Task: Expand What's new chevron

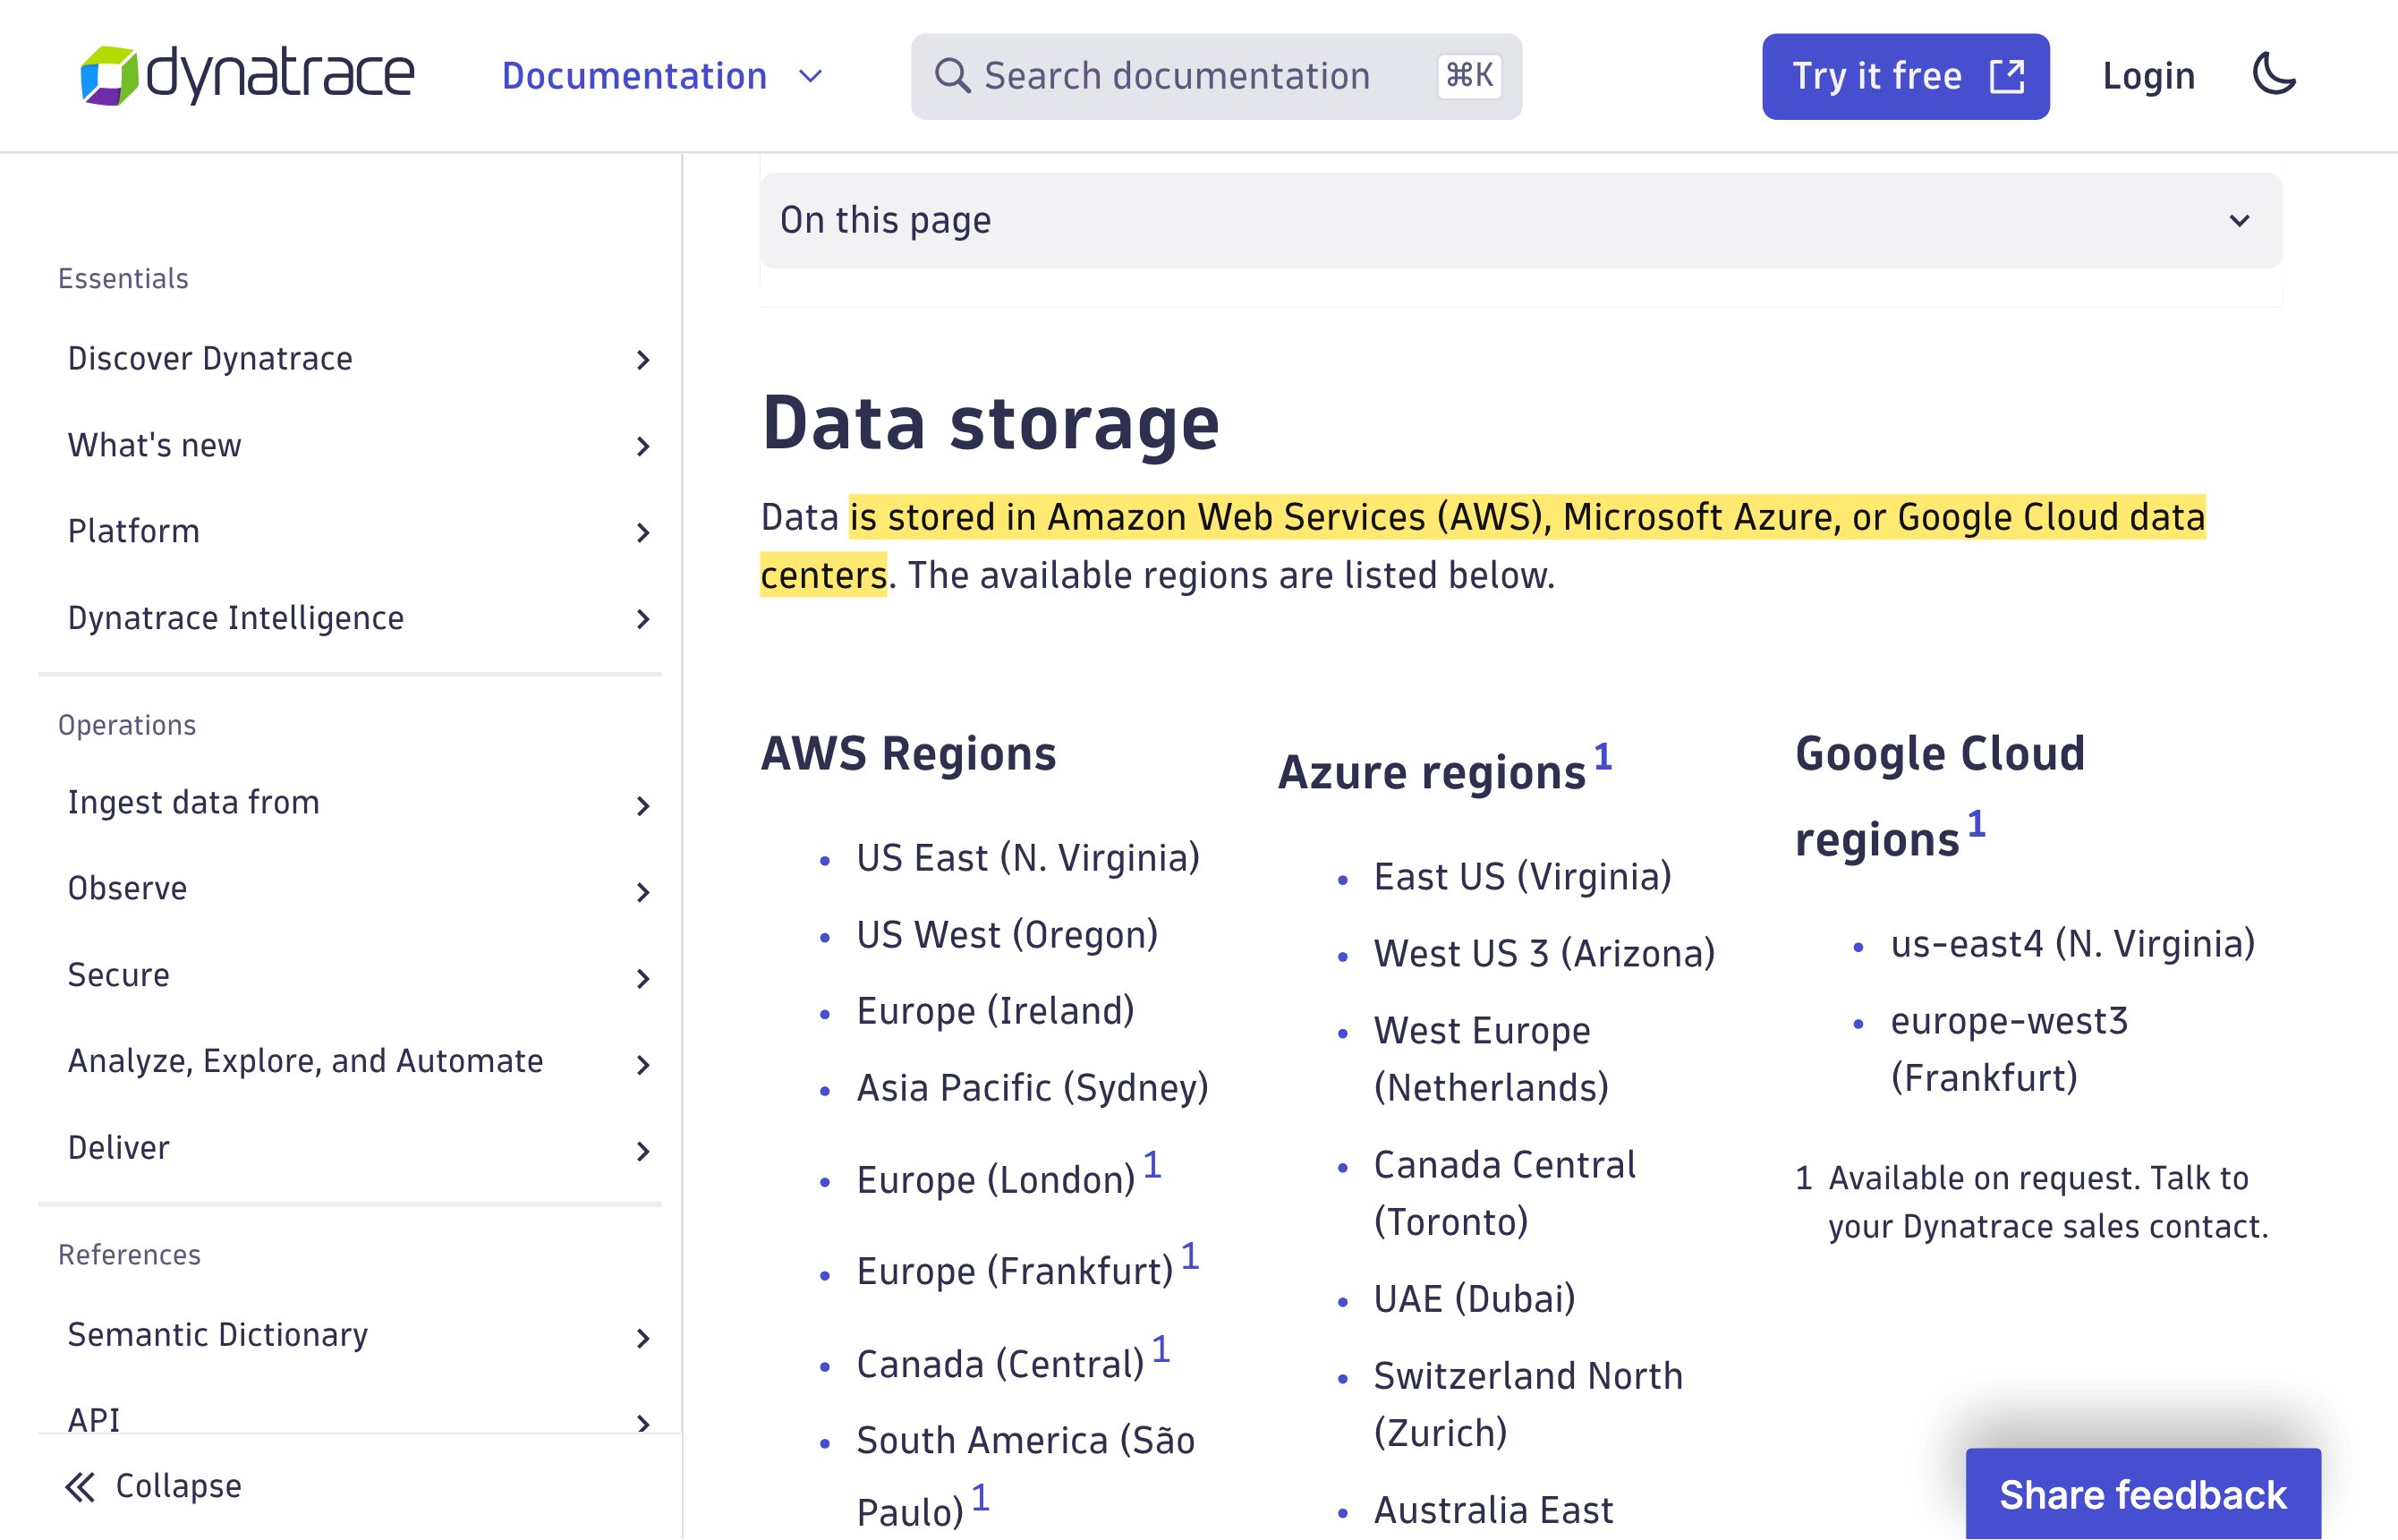Action: 643,446
